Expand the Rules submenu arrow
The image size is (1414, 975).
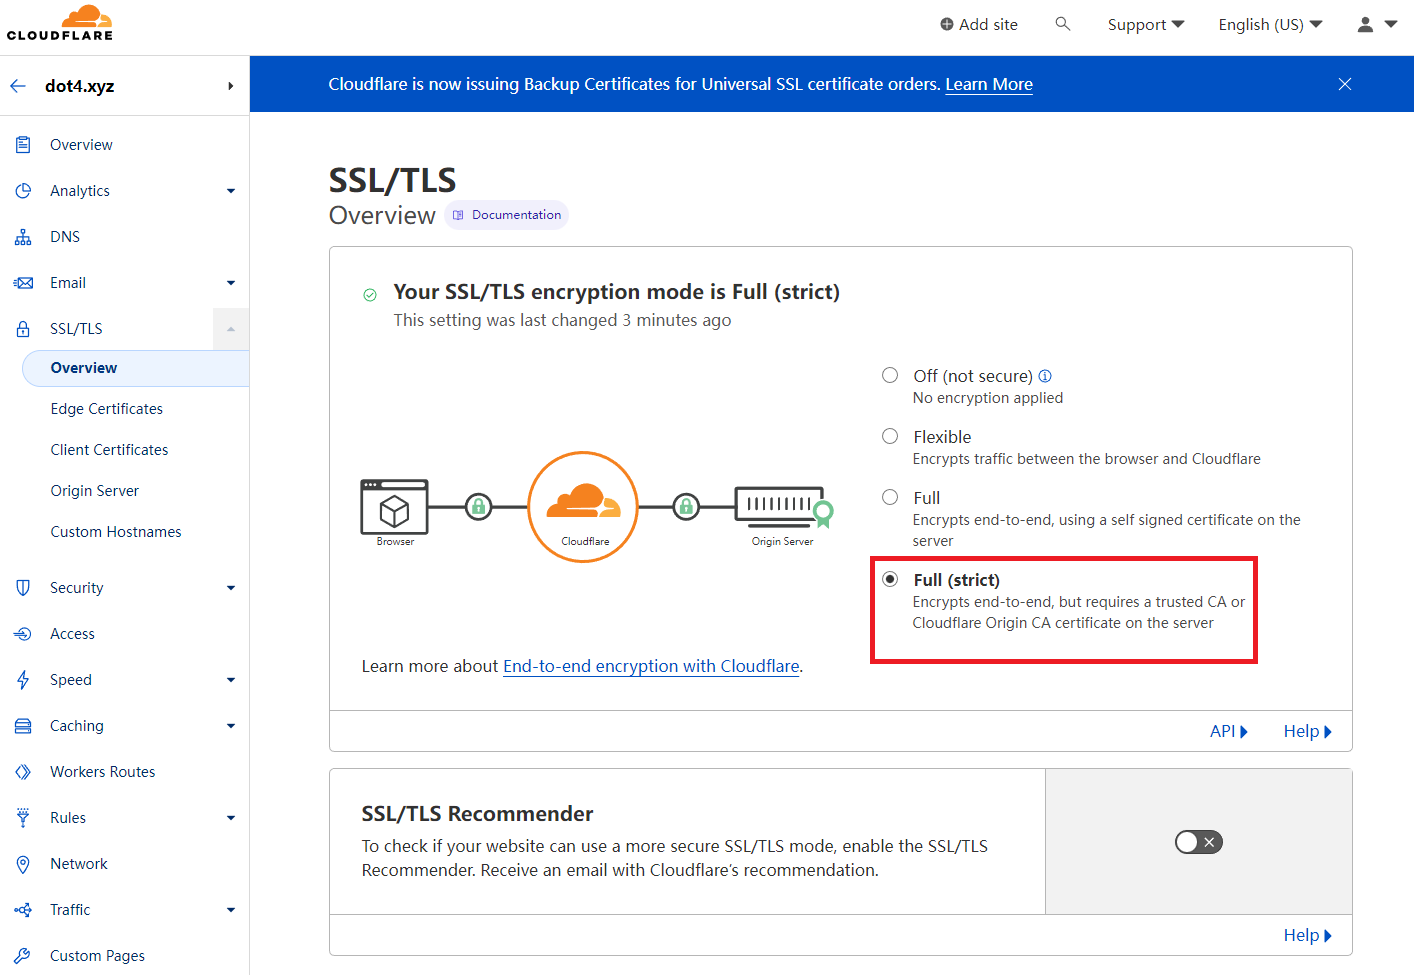click(x=231, y=818)
